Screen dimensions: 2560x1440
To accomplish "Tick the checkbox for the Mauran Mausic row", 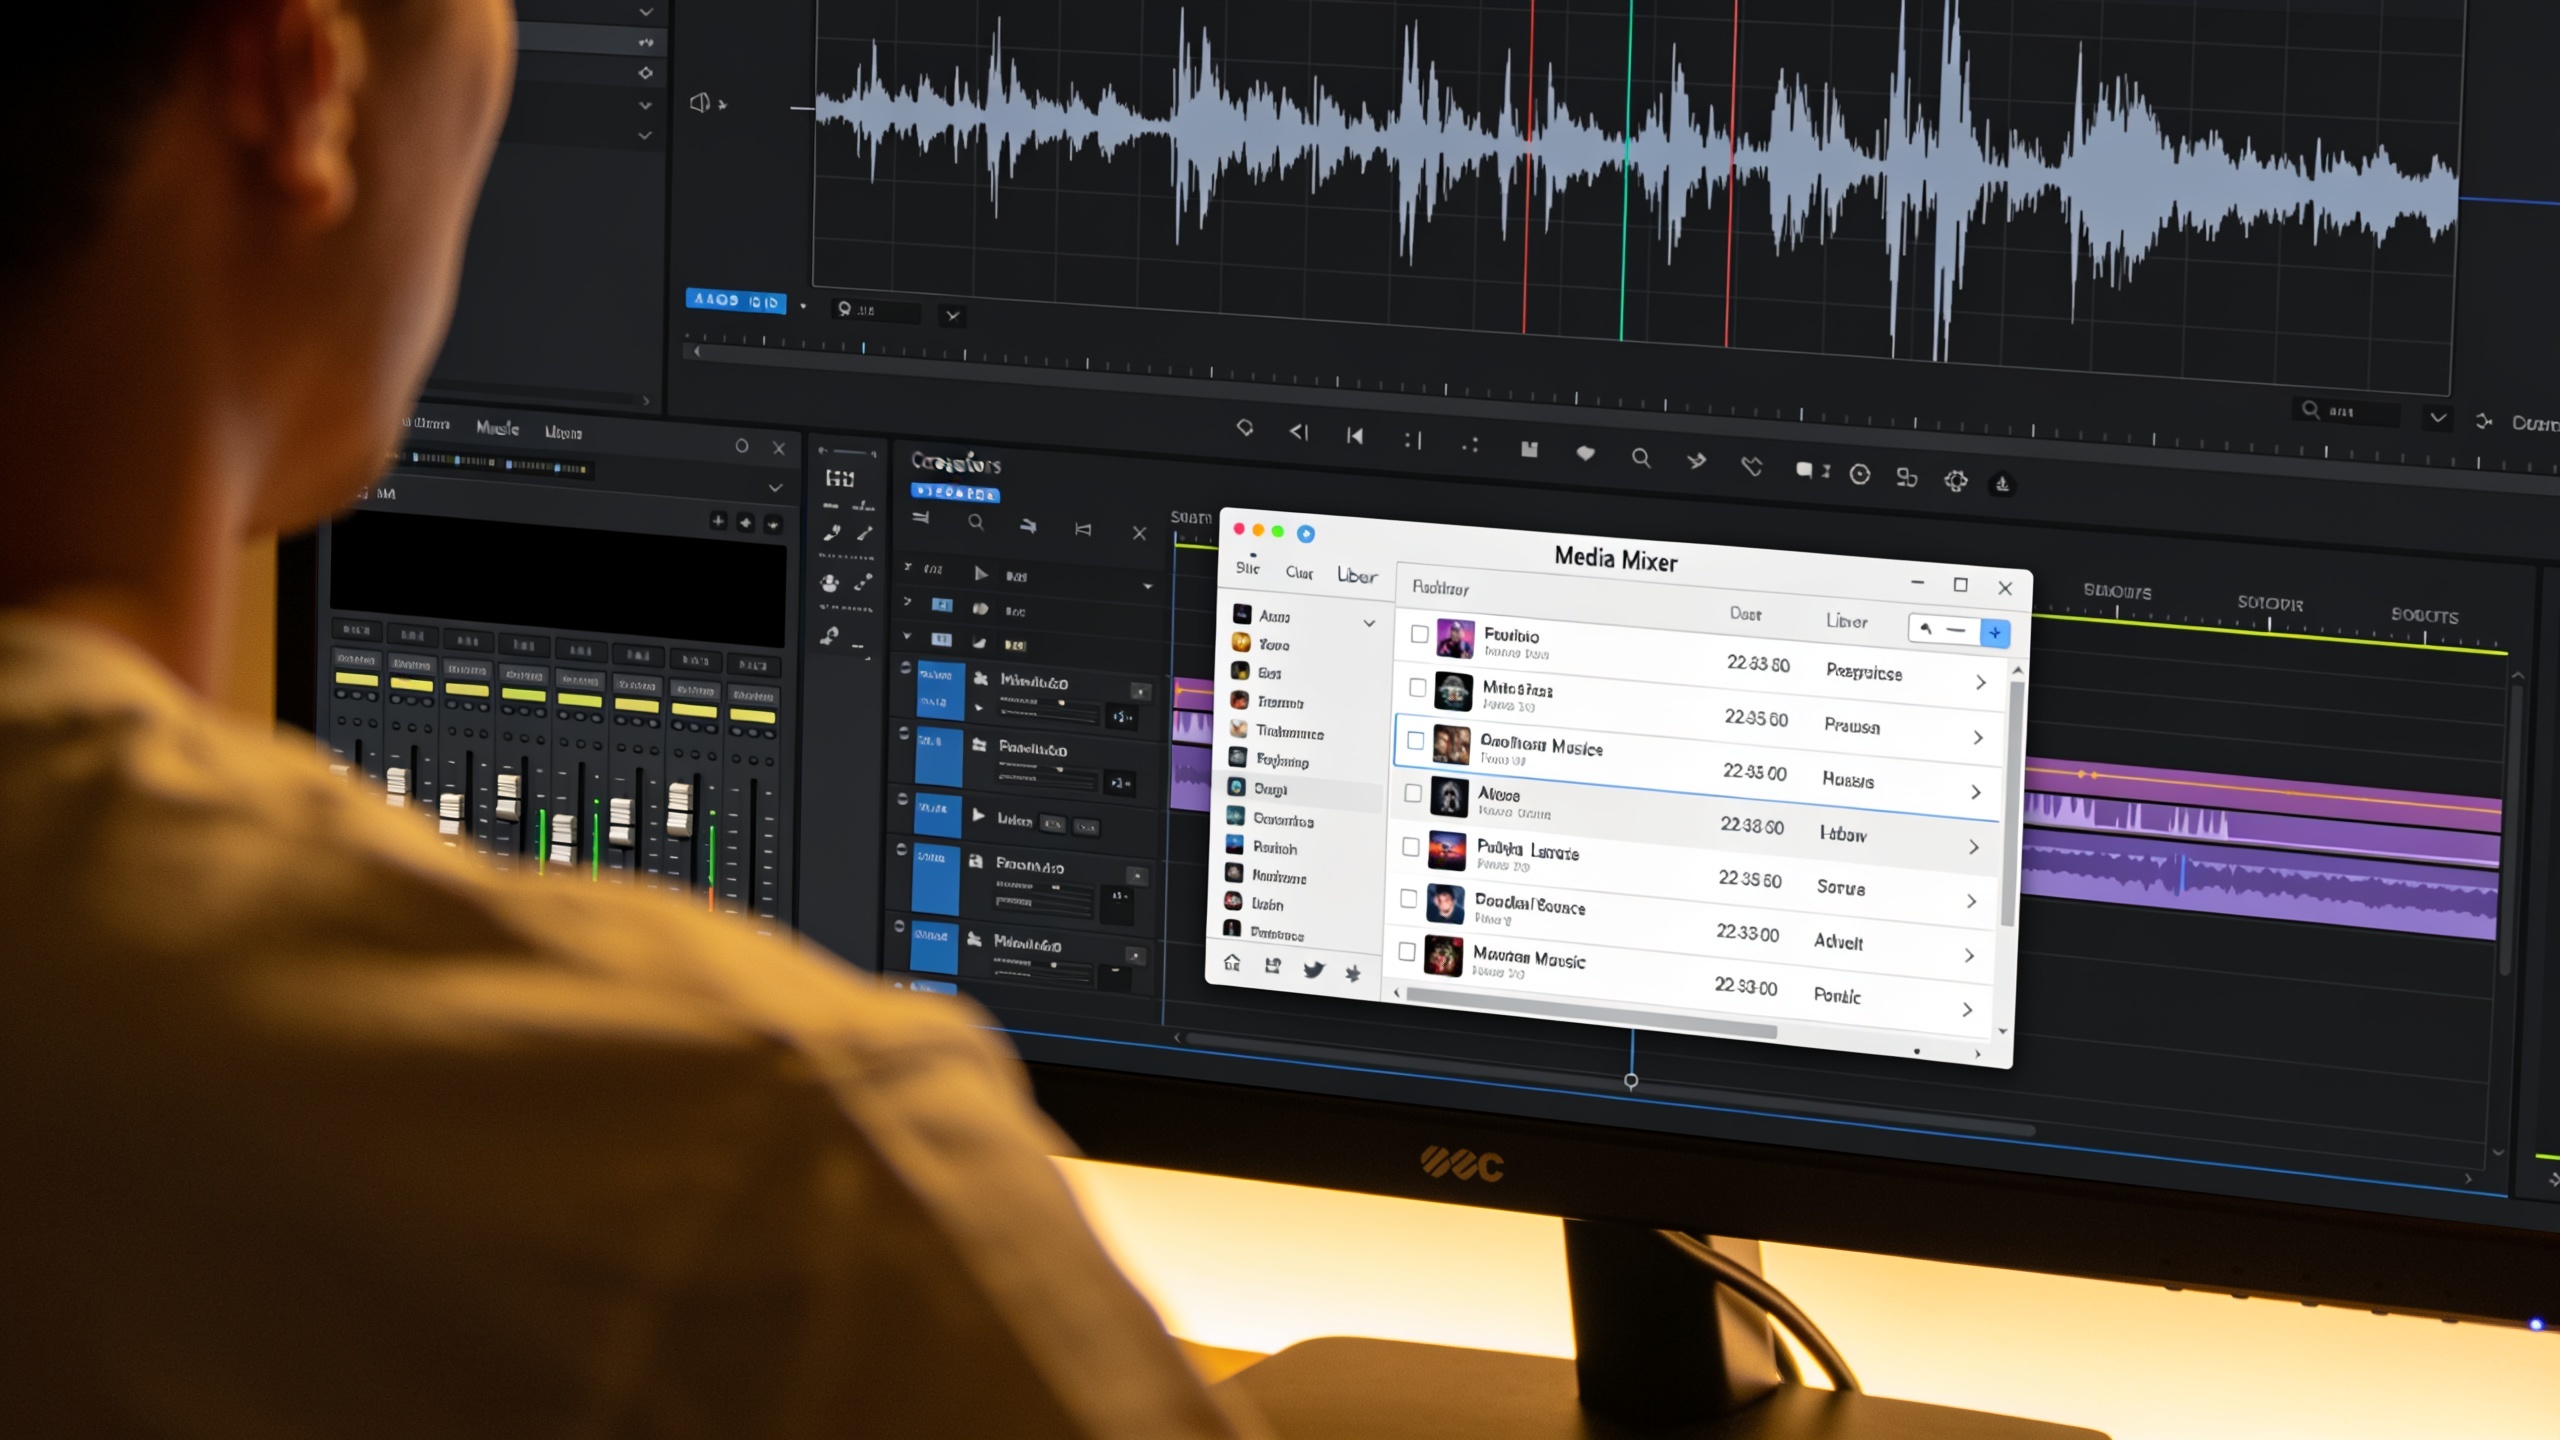I will tap(1407, 951).
